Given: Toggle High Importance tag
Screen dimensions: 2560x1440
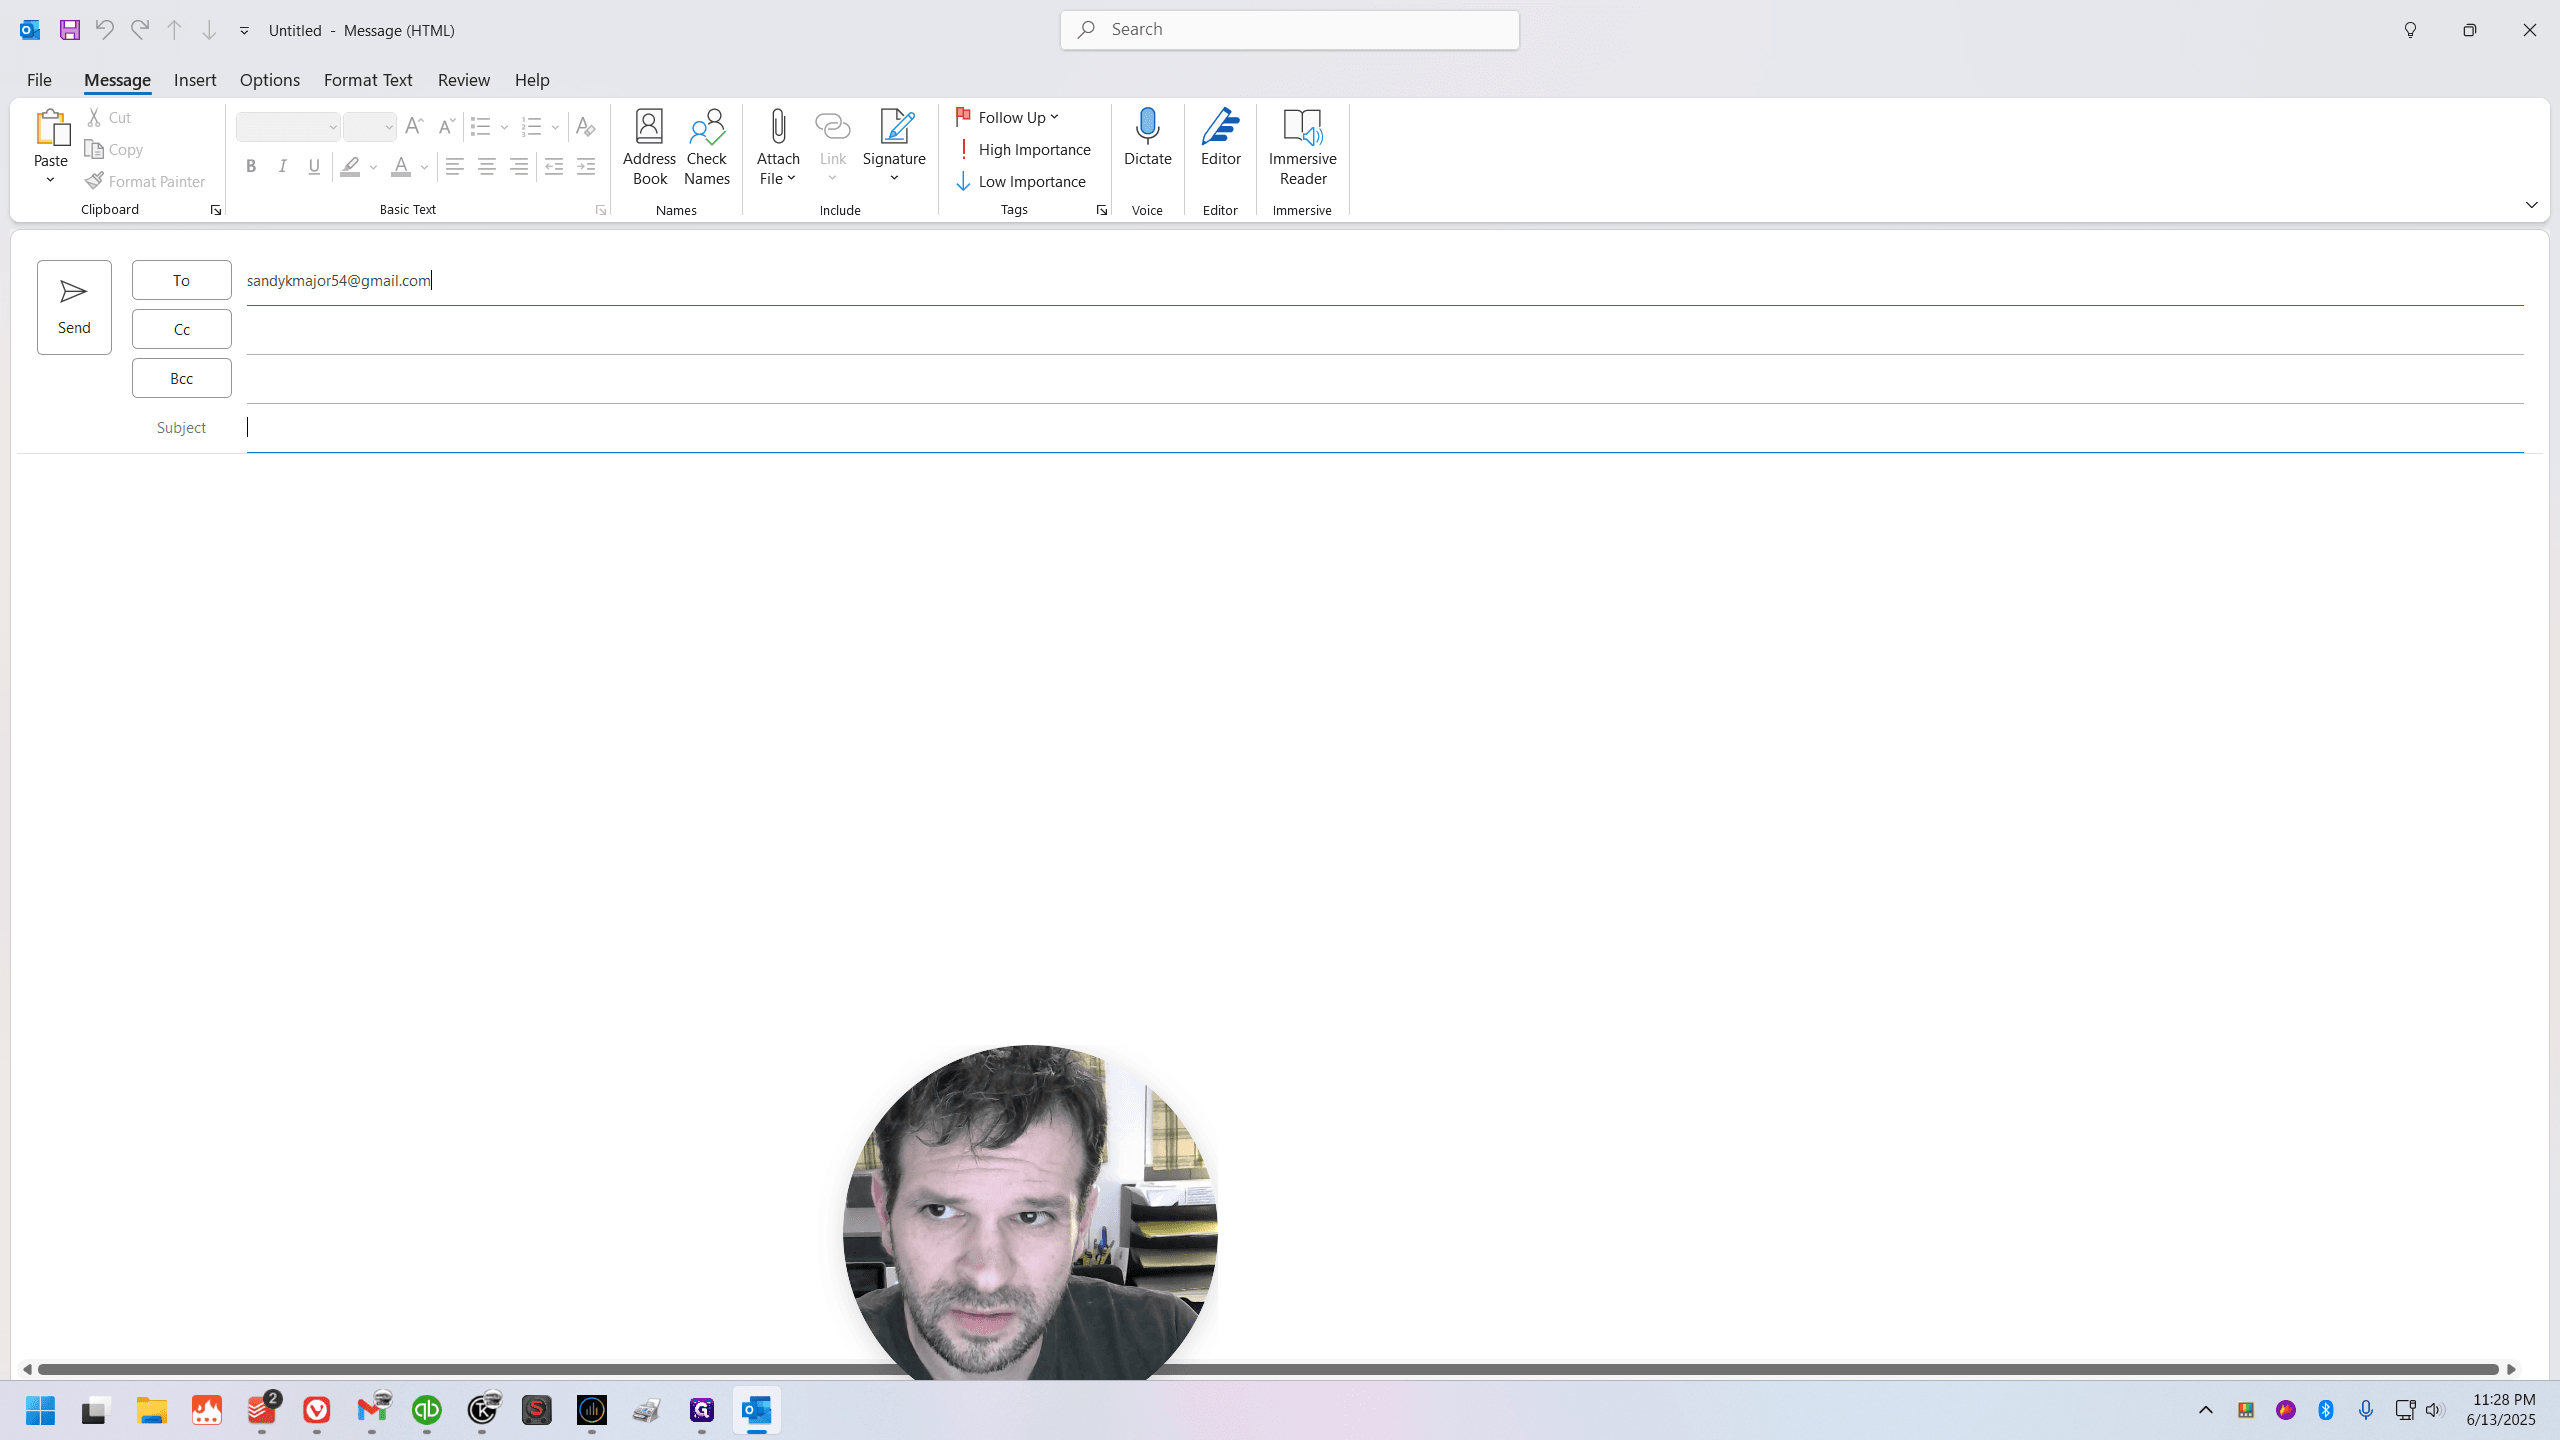Looking at the screenshot, I should [x=1023, y=149].
